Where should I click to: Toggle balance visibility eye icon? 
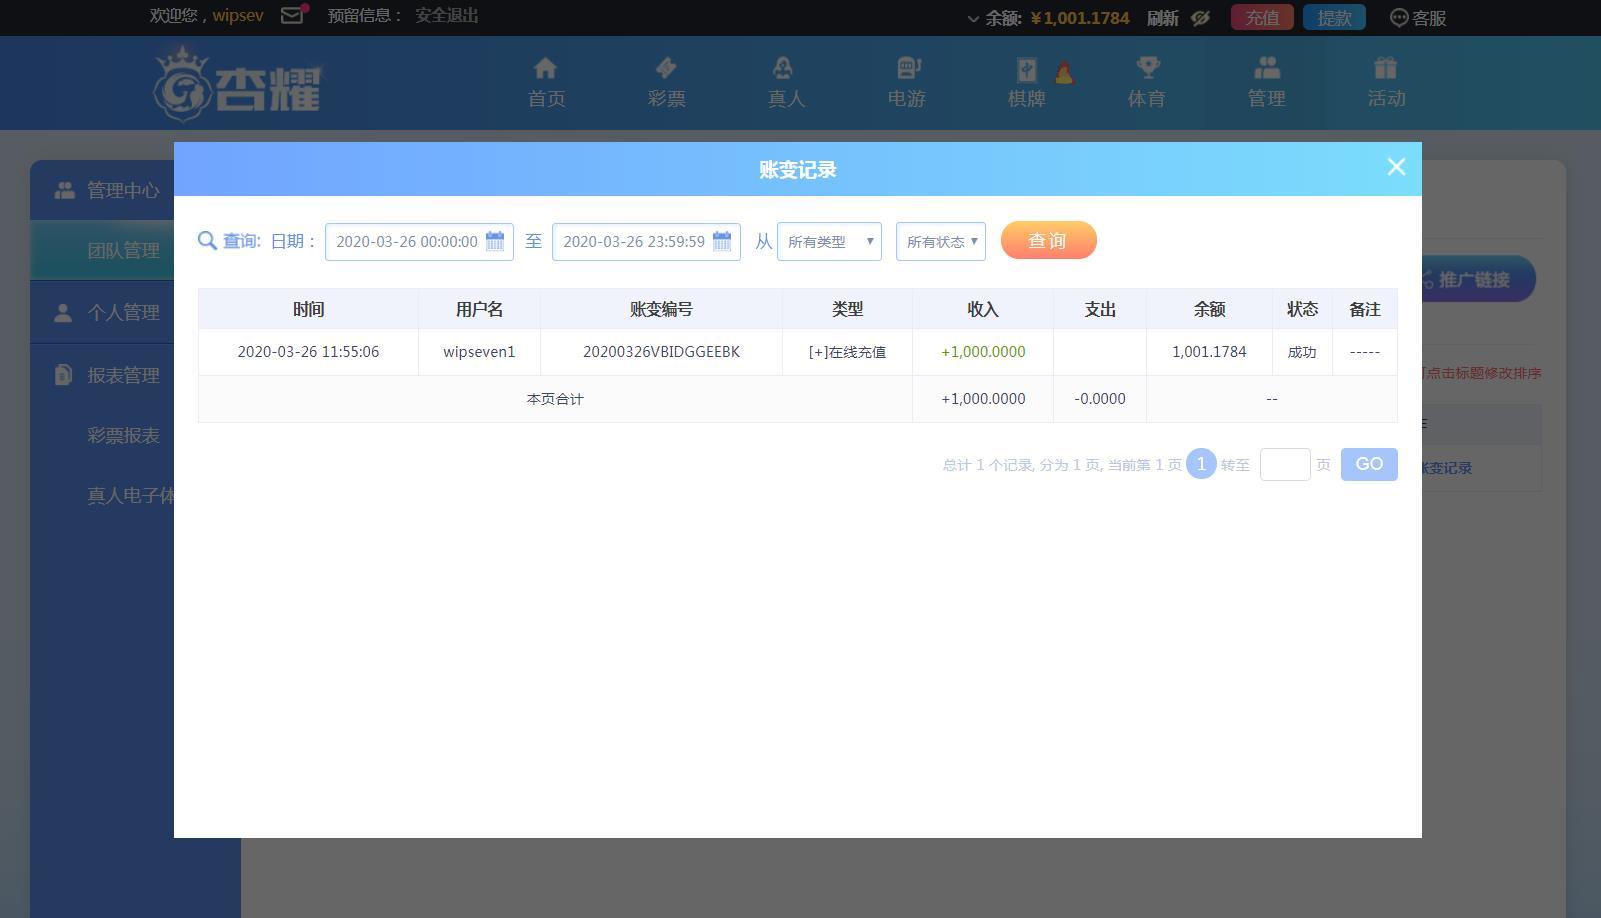tap(1201, 18)
